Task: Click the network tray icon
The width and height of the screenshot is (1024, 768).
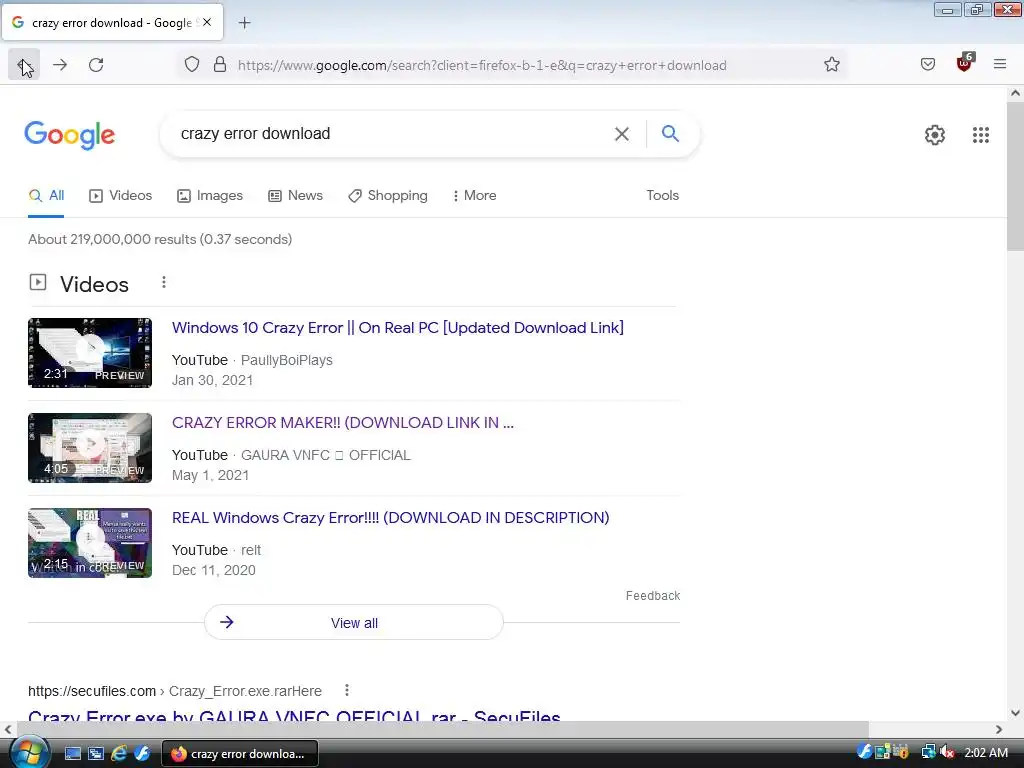Action: tap(927, 753)
